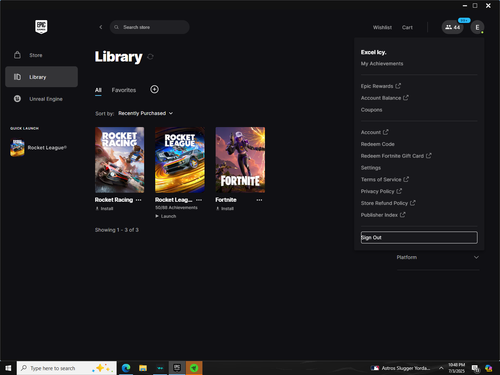The image size is (500, 375).
Task: Open Settings from the profile menu
Action: tap(371, 168)
